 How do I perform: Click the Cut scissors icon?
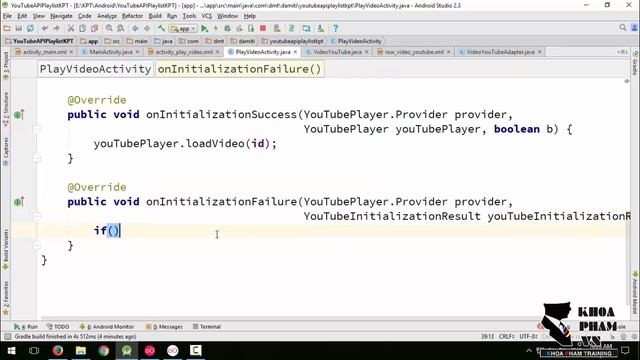coord(71,28)
